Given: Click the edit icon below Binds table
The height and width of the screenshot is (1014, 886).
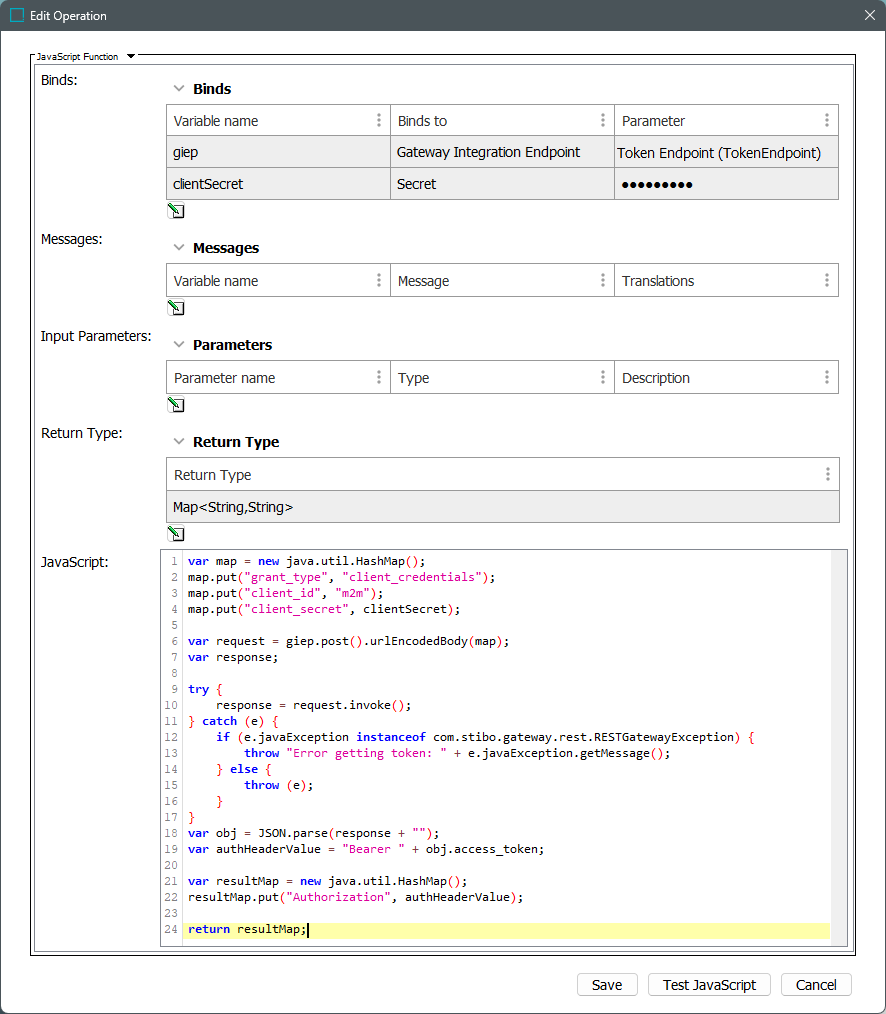Looking at the screenshot, I should click(x=176, y=211).
